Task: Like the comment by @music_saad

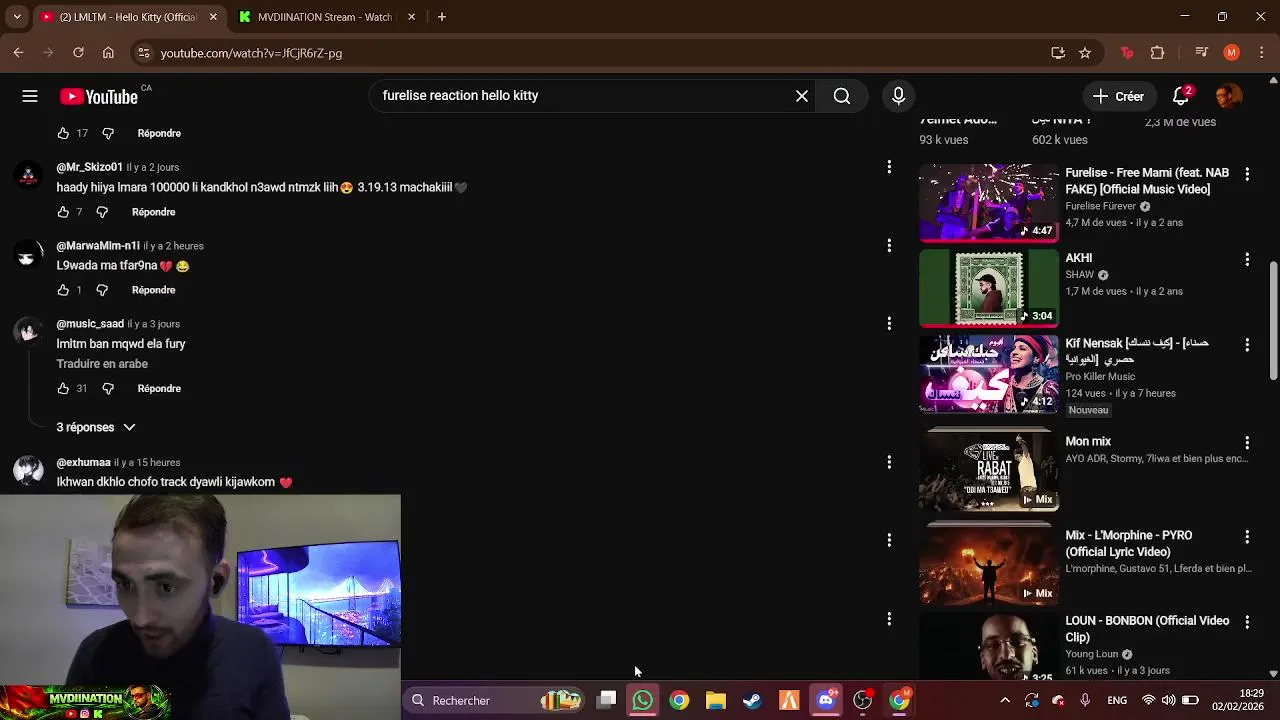Action: coord(63,388)
